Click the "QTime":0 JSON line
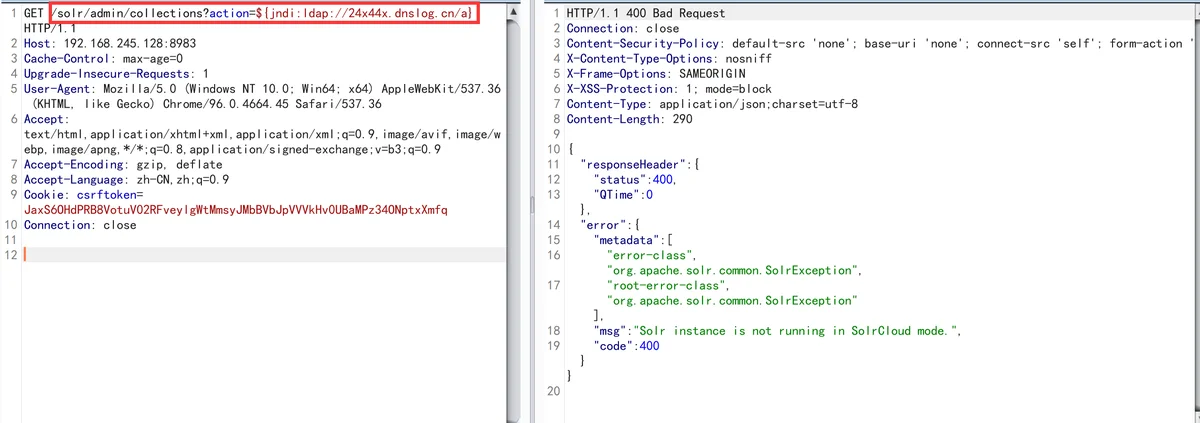 (x=623, y=195)
